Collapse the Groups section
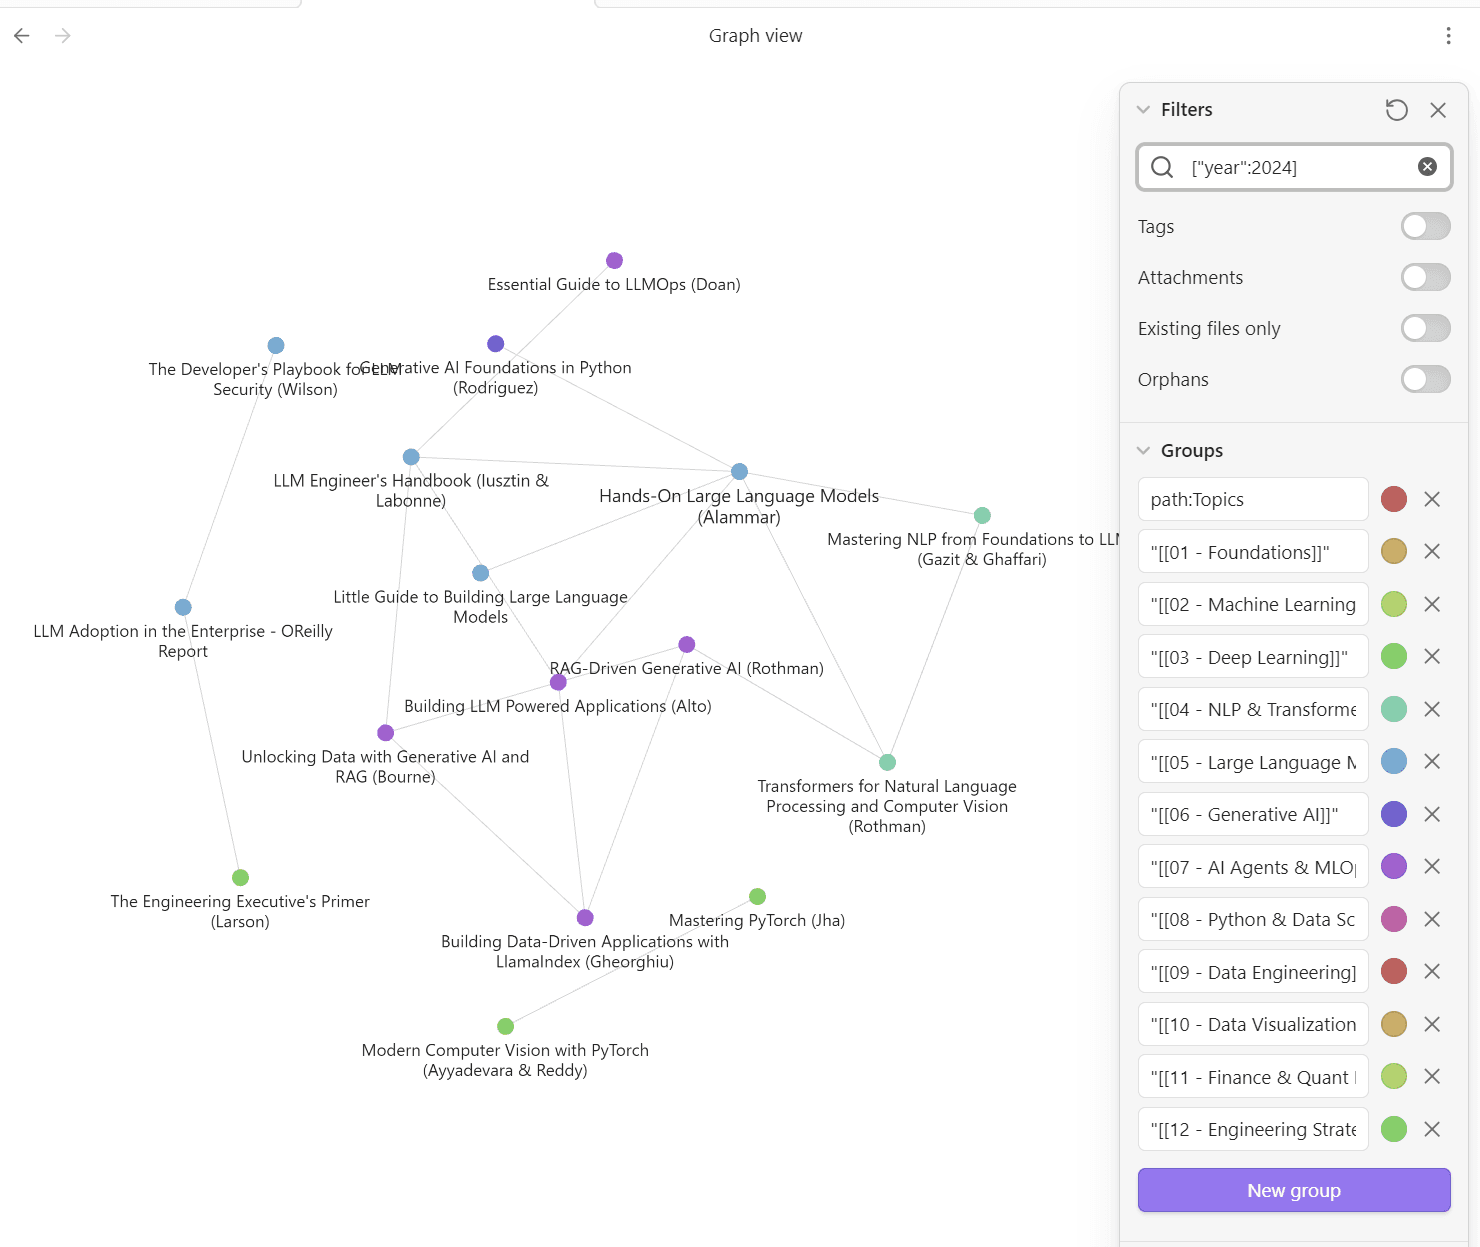This screenshot has height=1247, width=1480. click(x=1144, y=451)
